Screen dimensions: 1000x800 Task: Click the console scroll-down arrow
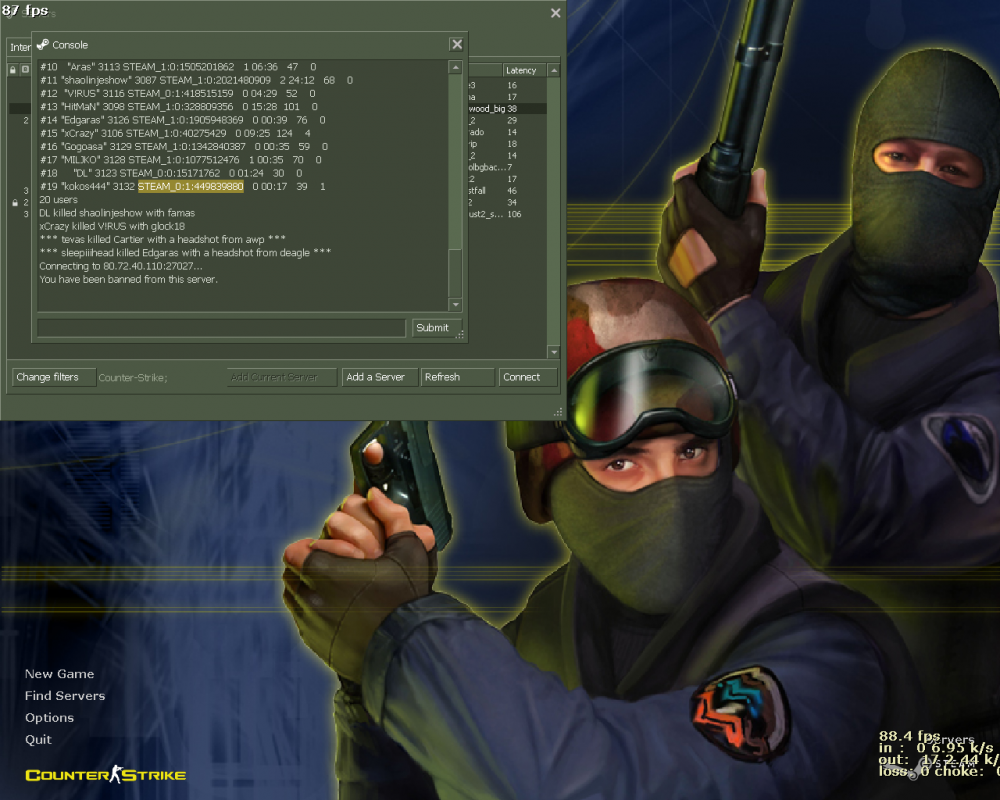pos(455,305)
